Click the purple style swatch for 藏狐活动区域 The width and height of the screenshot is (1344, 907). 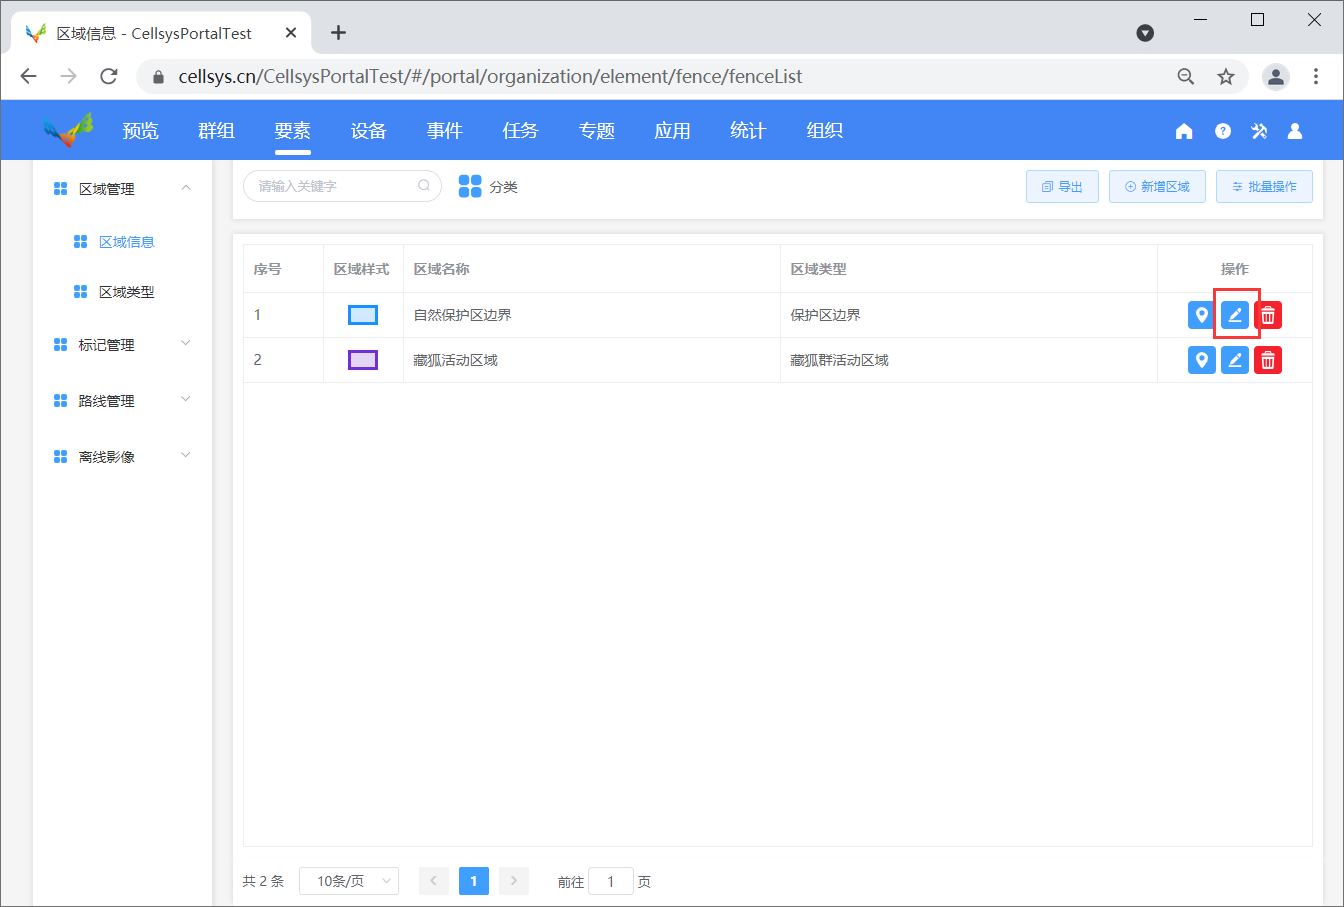click(x=363, y=360)
